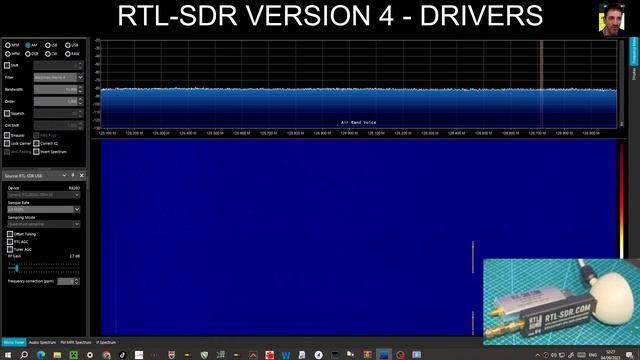Open the Sample Rate dropdown
Screen dimensions: 640x360
[x=44, y=209]
